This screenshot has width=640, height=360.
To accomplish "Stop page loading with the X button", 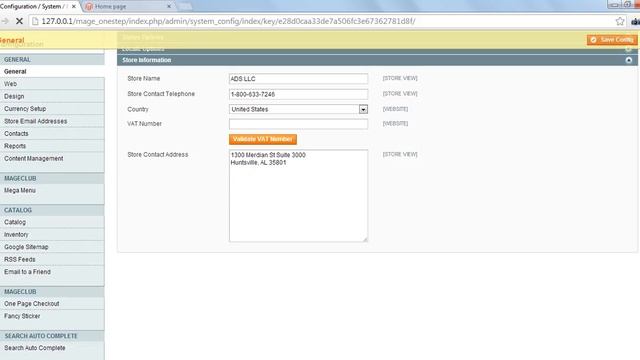I will click(19, 21).
